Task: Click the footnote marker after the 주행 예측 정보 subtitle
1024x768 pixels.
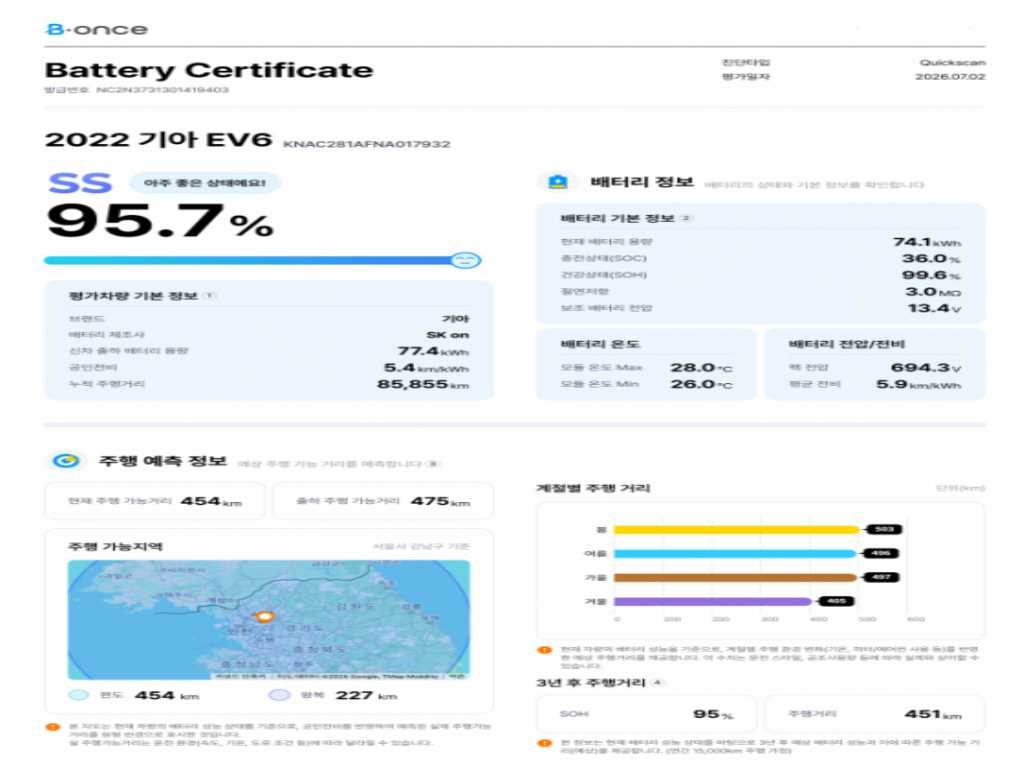Action: click(x=432, y=464)
